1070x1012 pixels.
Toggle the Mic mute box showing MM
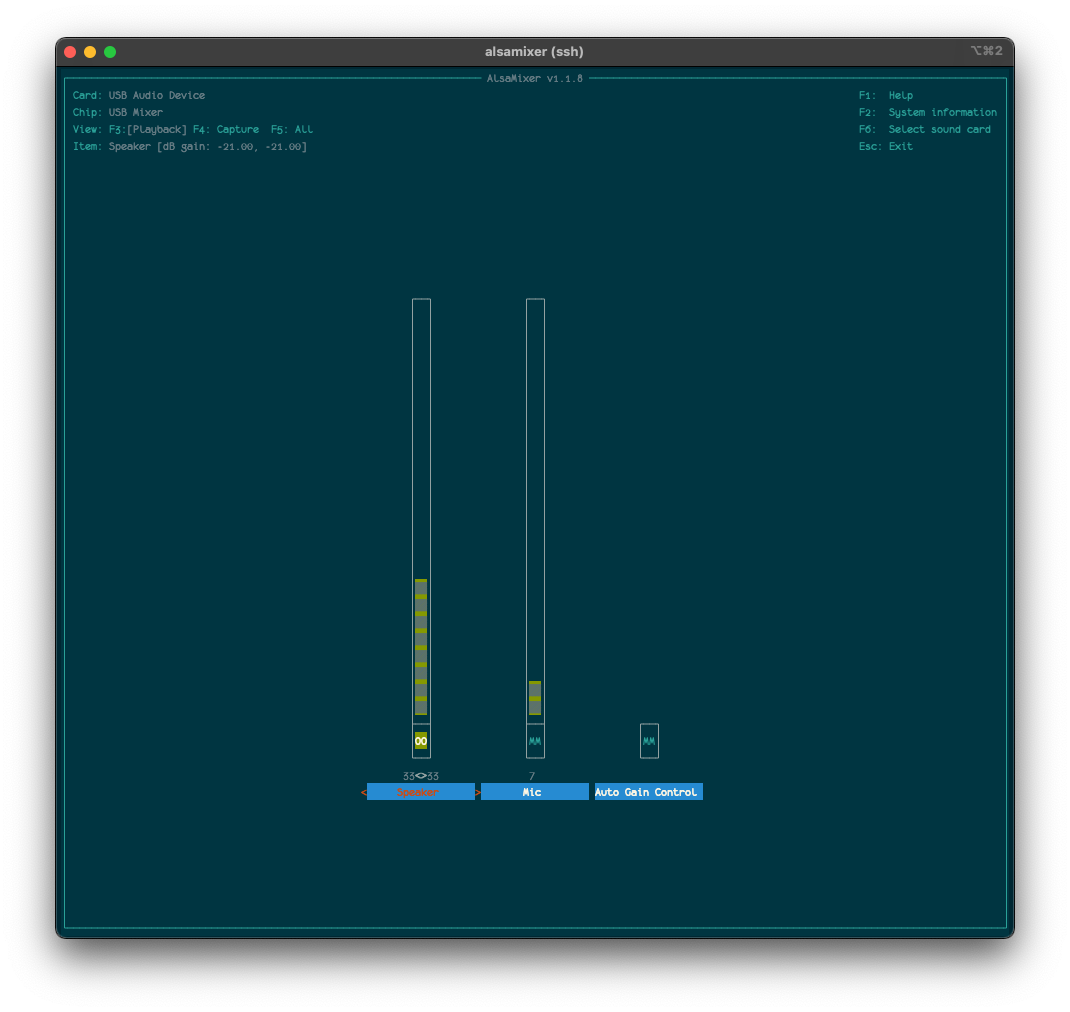pos(535,741)
